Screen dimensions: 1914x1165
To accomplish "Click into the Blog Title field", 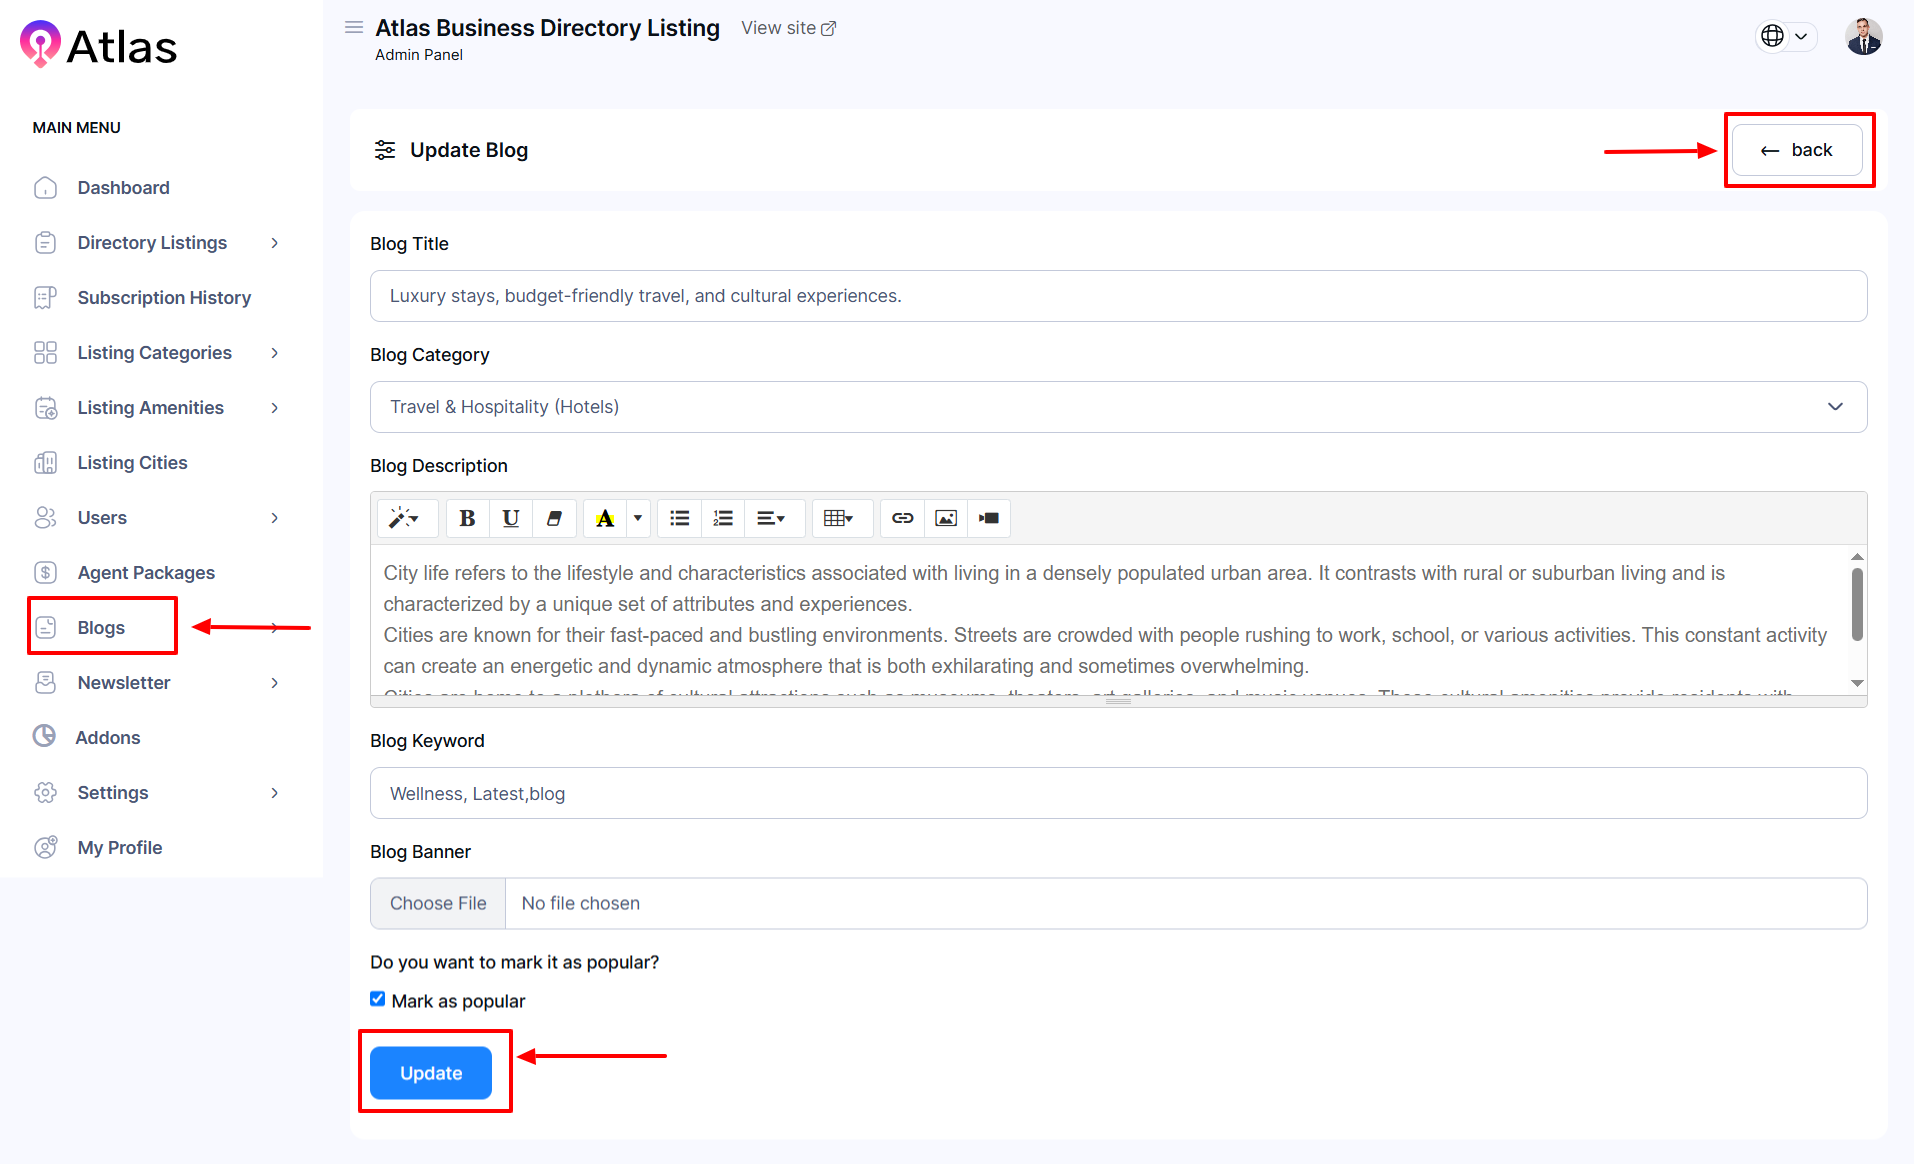I will [1117, 296].
